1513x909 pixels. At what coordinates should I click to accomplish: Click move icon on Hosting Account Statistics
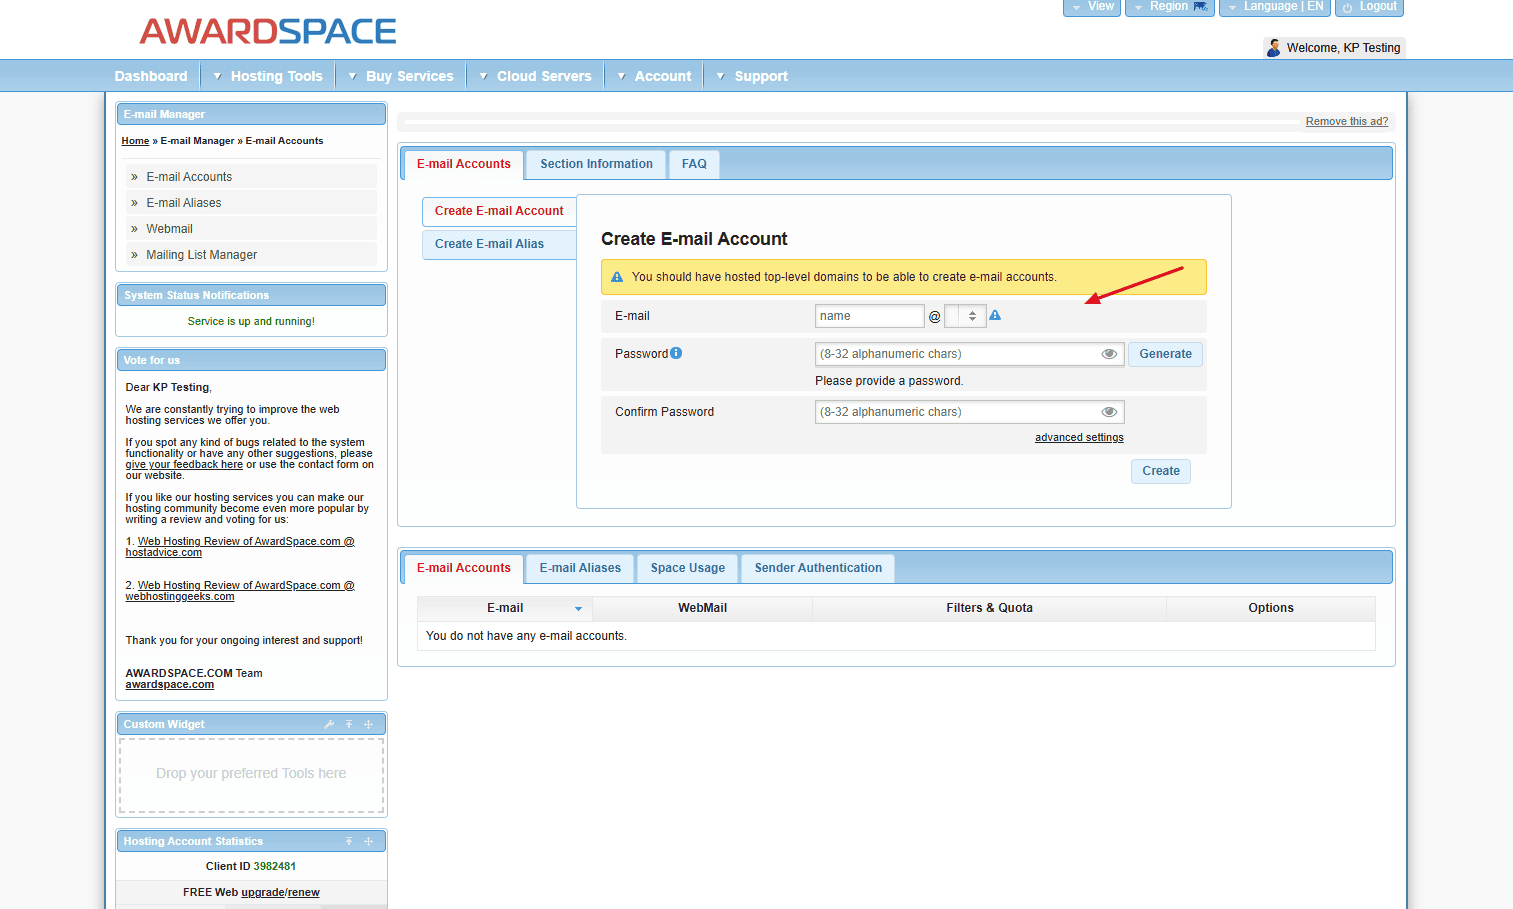pos(368,841)
